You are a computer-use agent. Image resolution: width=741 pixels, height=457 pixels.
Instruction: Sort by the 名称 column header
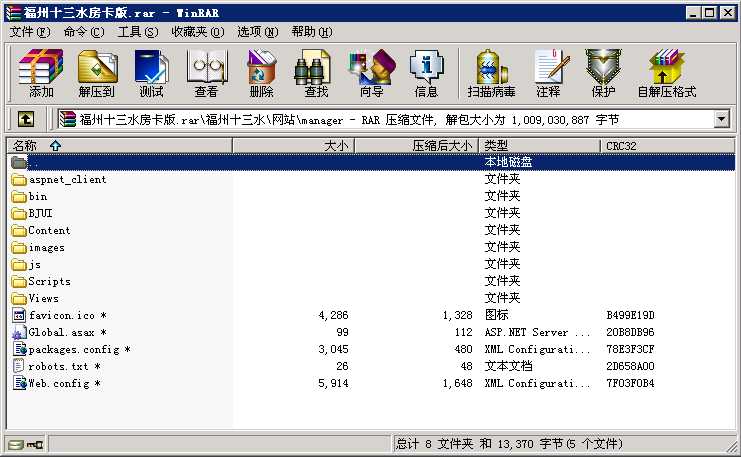pos(119,146)
